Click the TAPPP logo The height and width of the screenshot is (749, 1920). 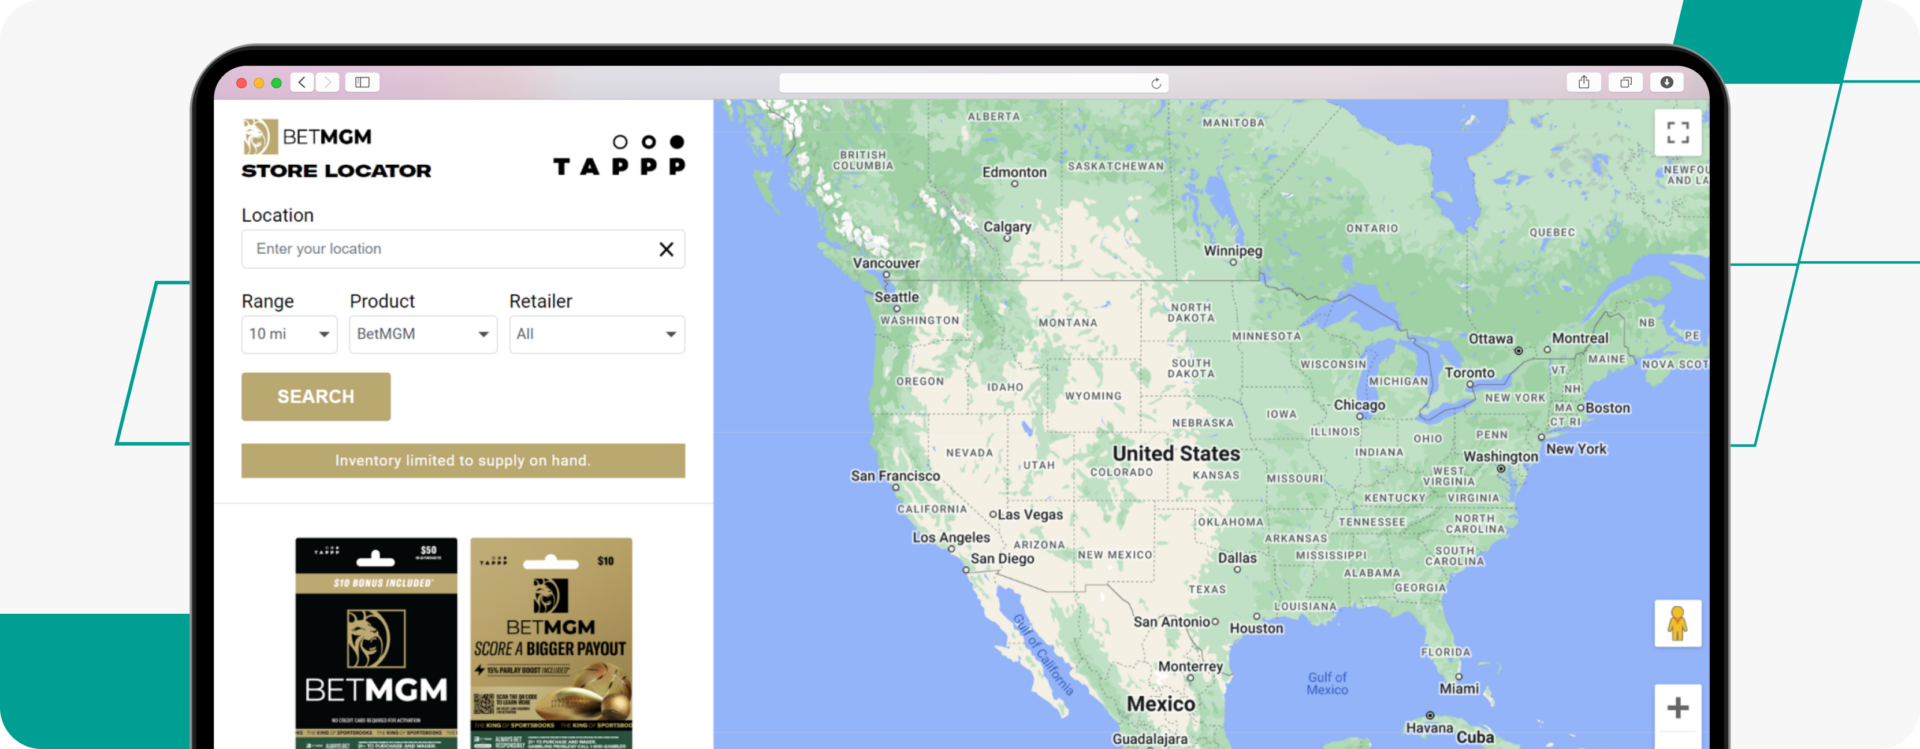click(619, 156)
